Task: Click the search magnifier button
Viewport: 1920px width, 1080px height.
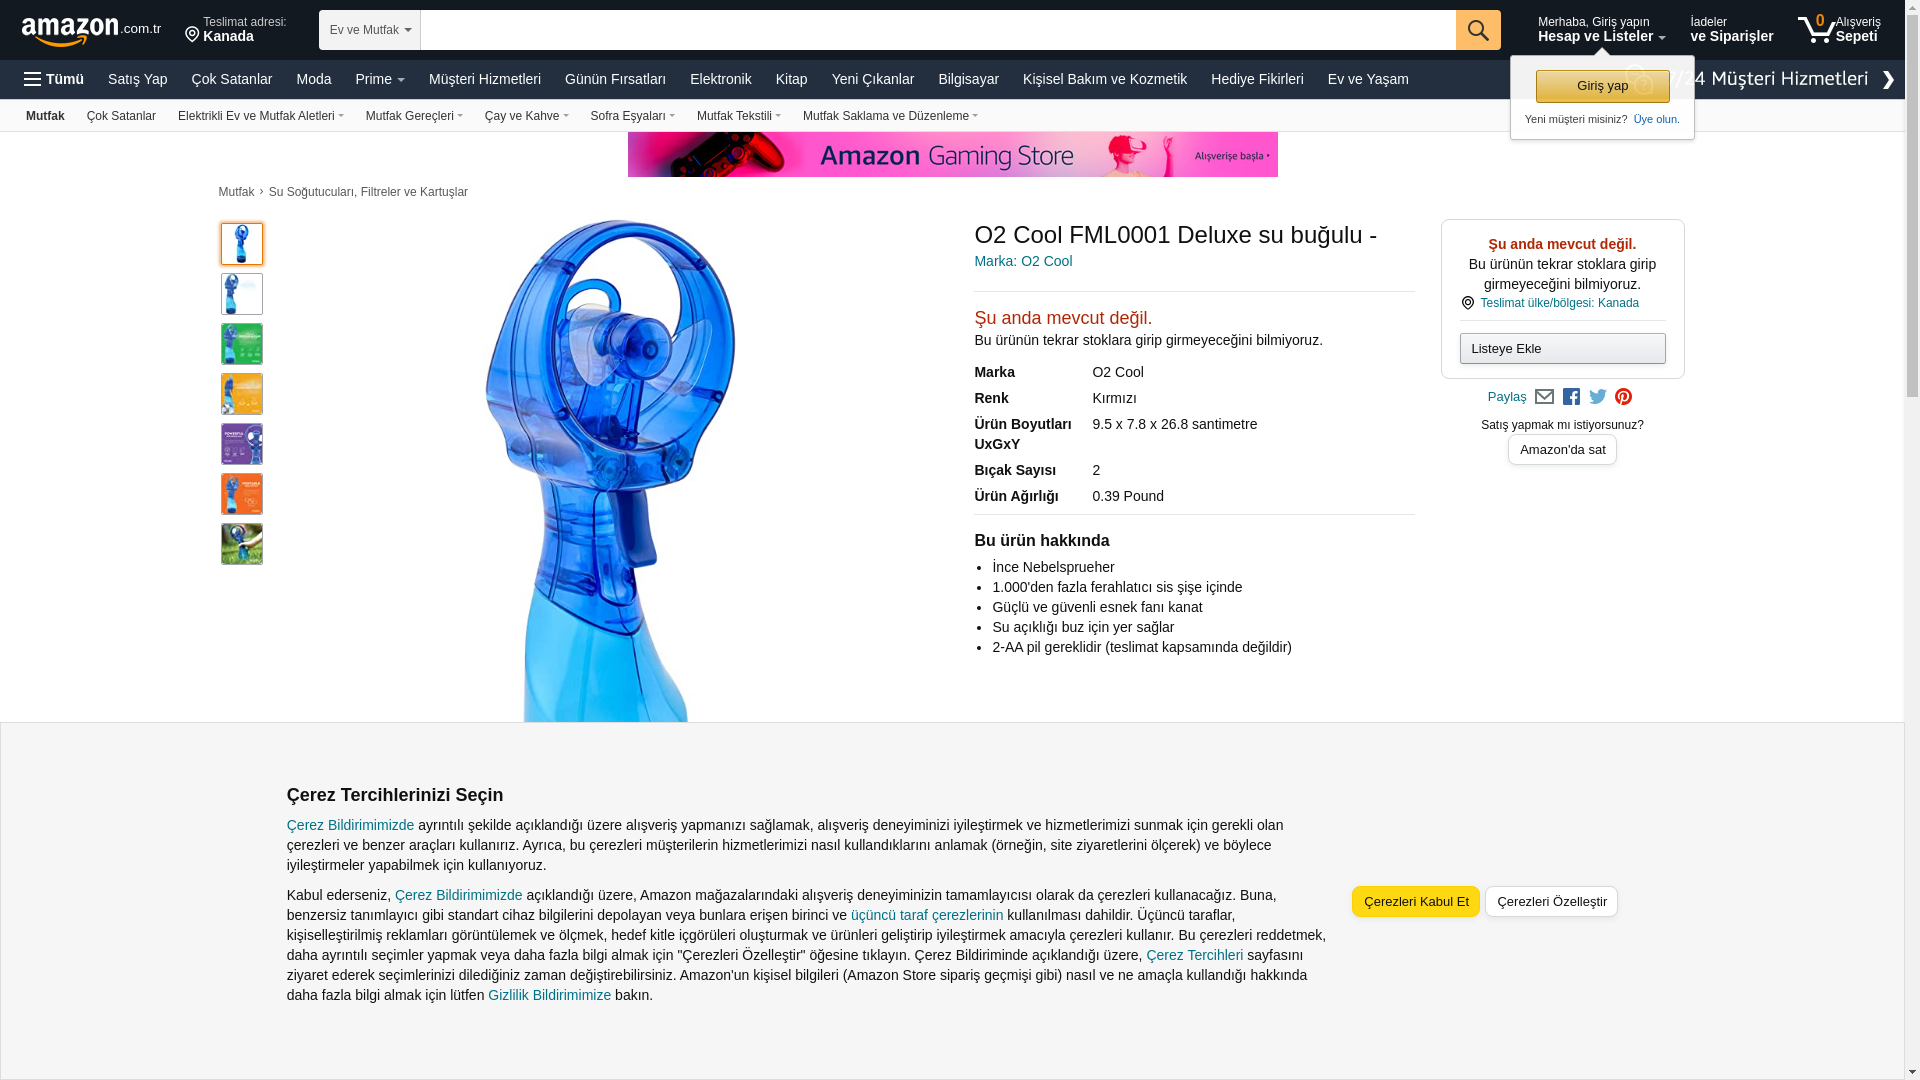Action: [1478, 30]
